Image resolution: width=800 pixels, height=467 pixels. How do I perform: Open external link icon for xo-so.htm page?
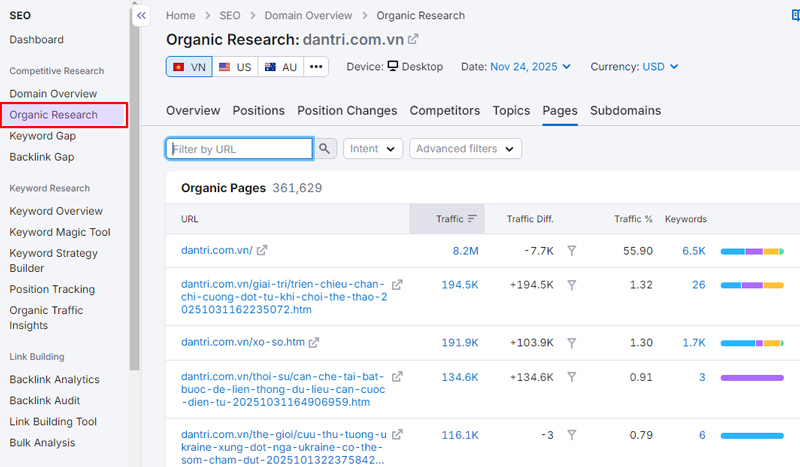point(314,342)
